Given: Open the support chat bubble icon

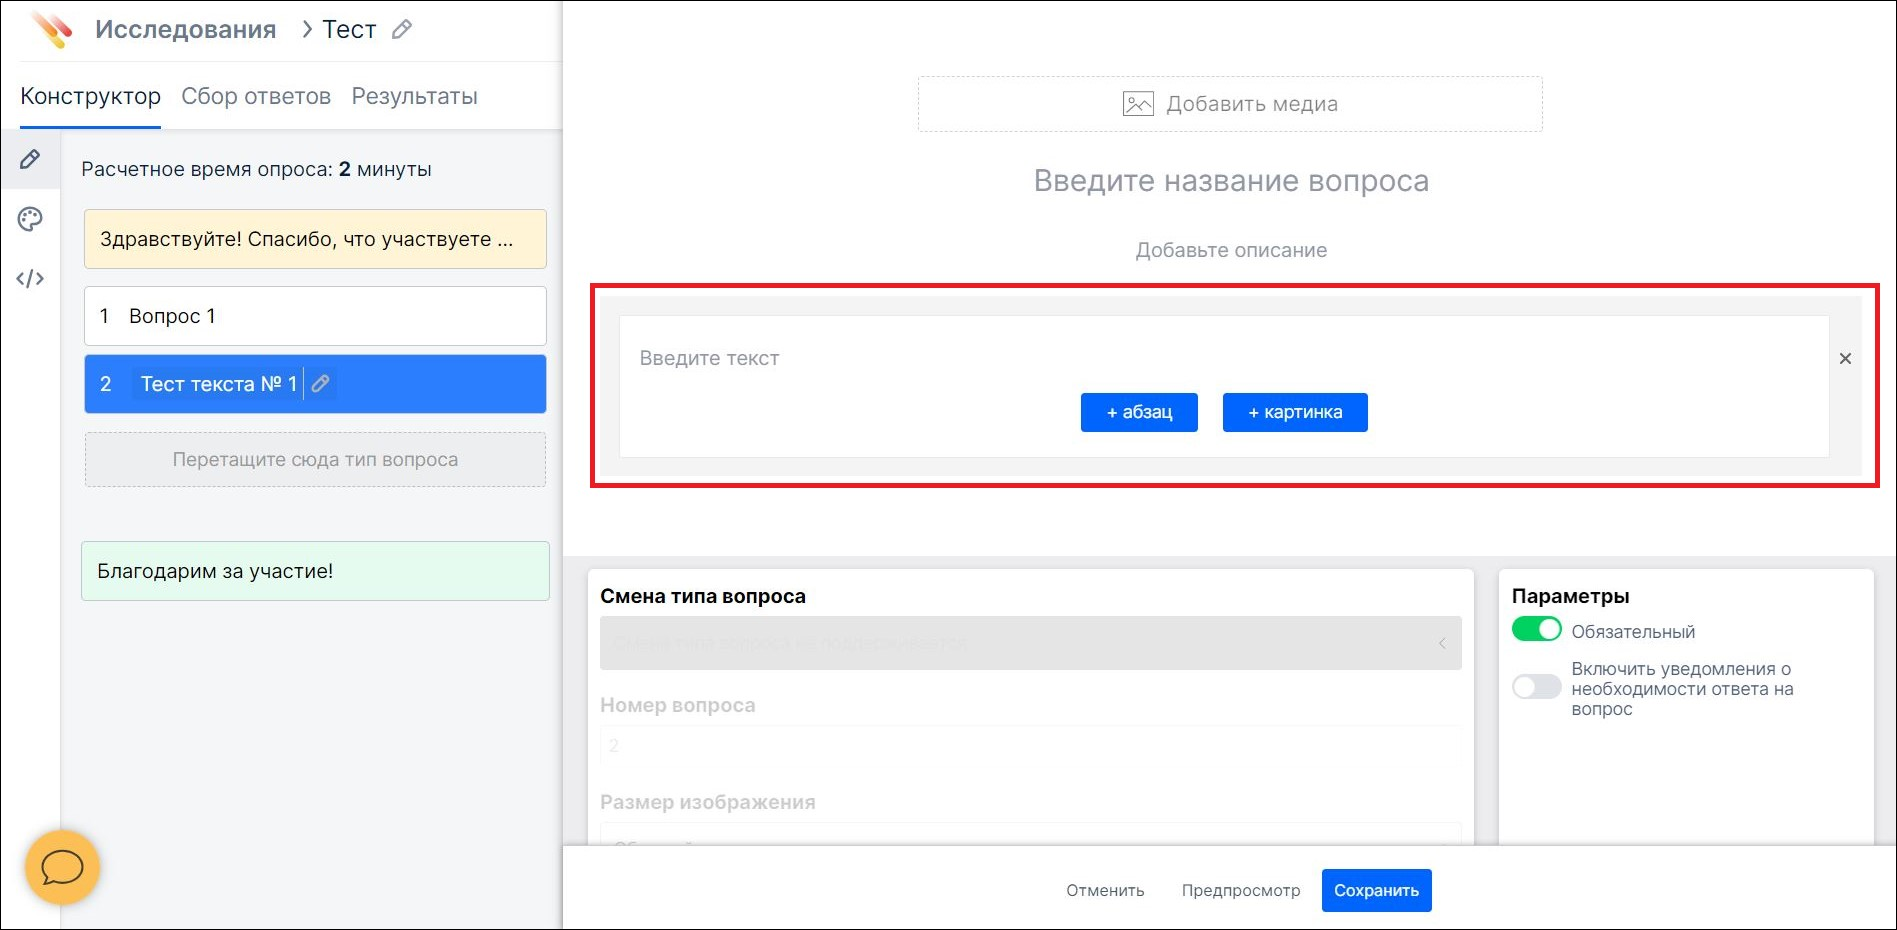Looking at the screenshot, I should pos(61,868).
